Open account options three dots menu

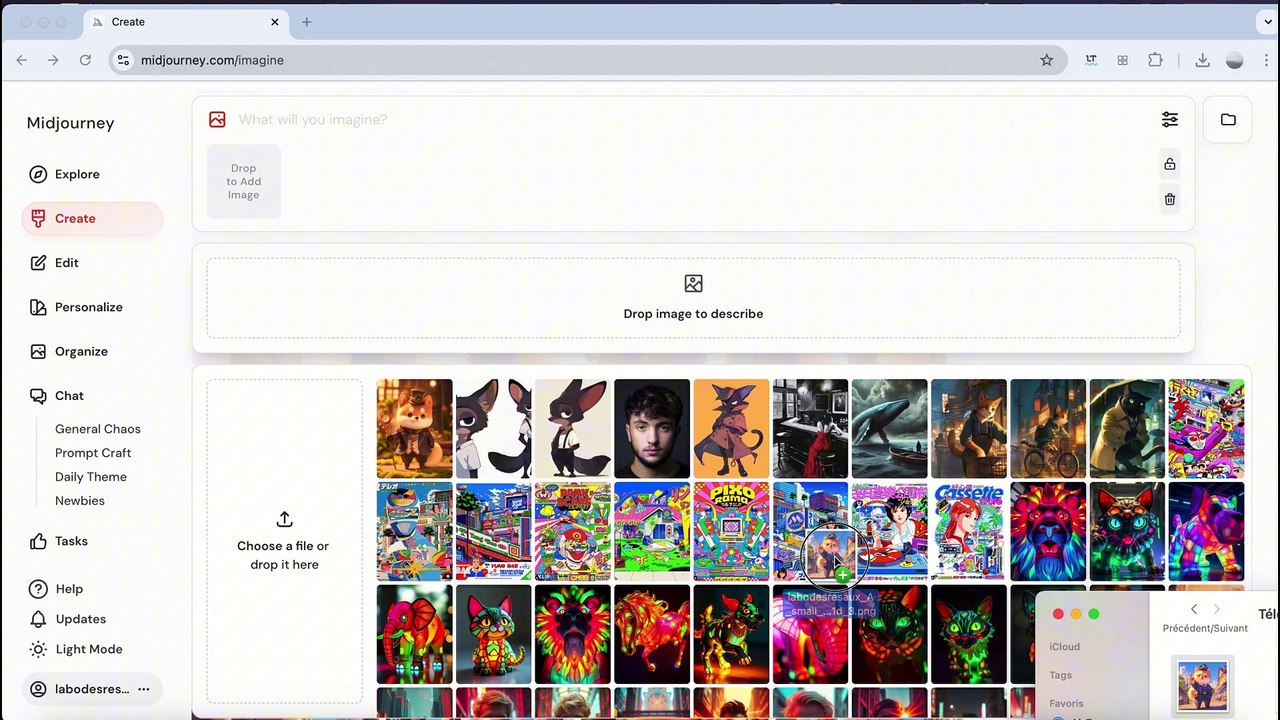tap(143, 689)
